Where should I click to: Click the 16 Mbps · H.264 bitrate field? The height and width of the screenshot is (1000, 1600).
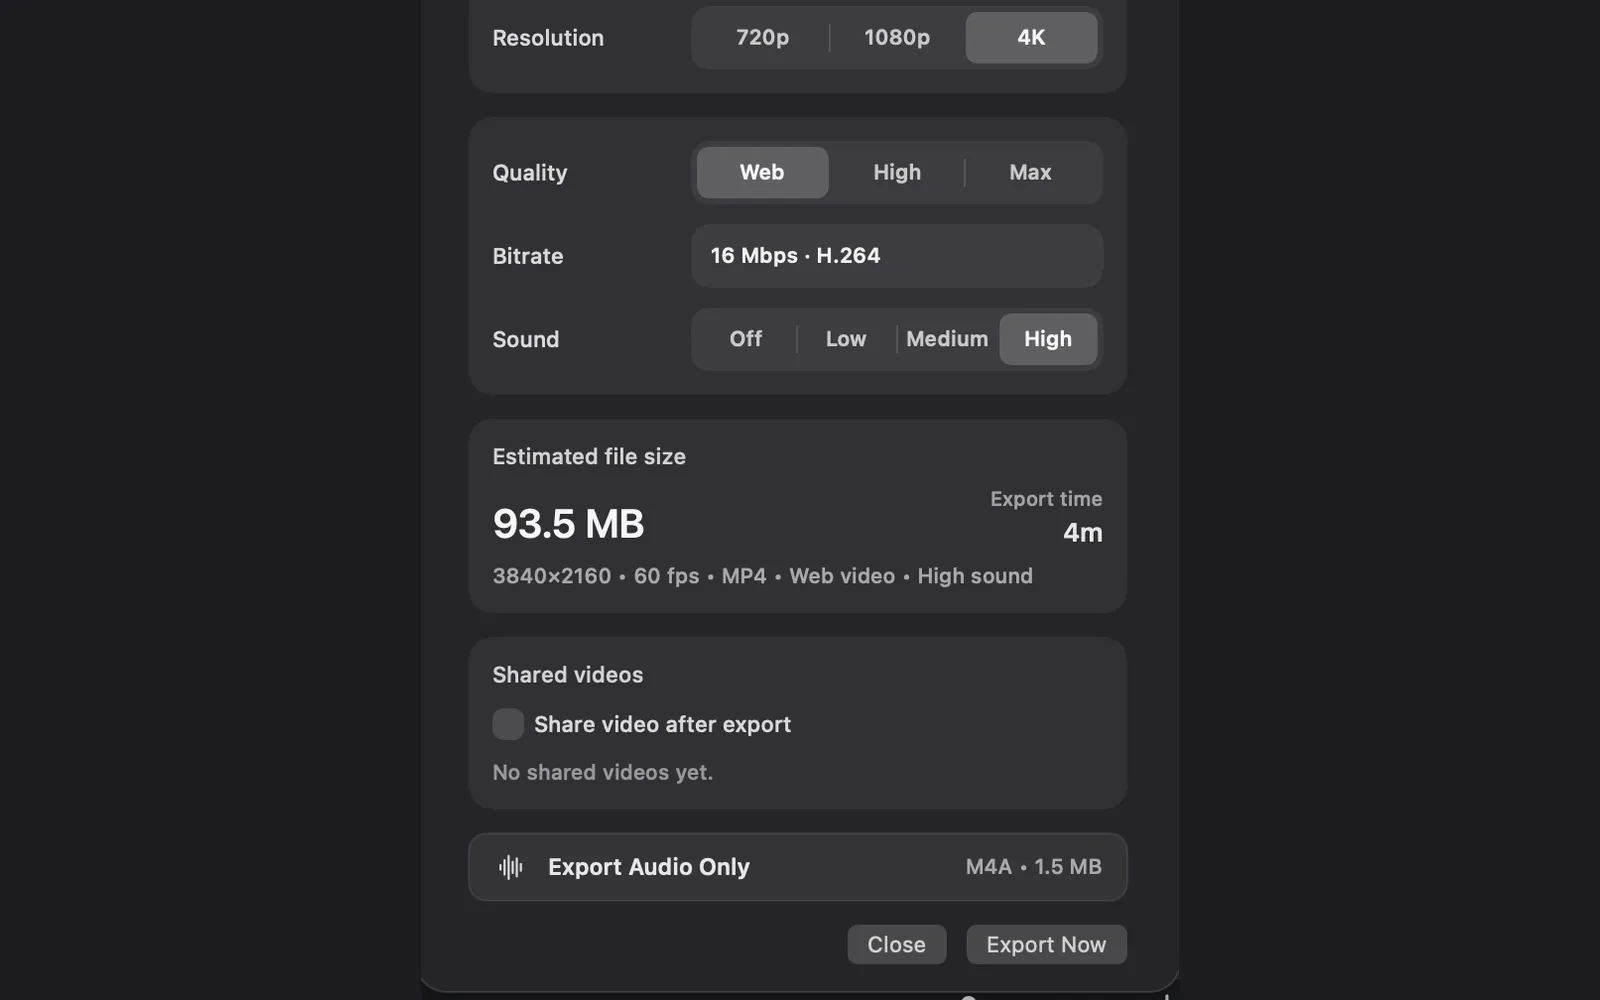[x=897, y=256]
